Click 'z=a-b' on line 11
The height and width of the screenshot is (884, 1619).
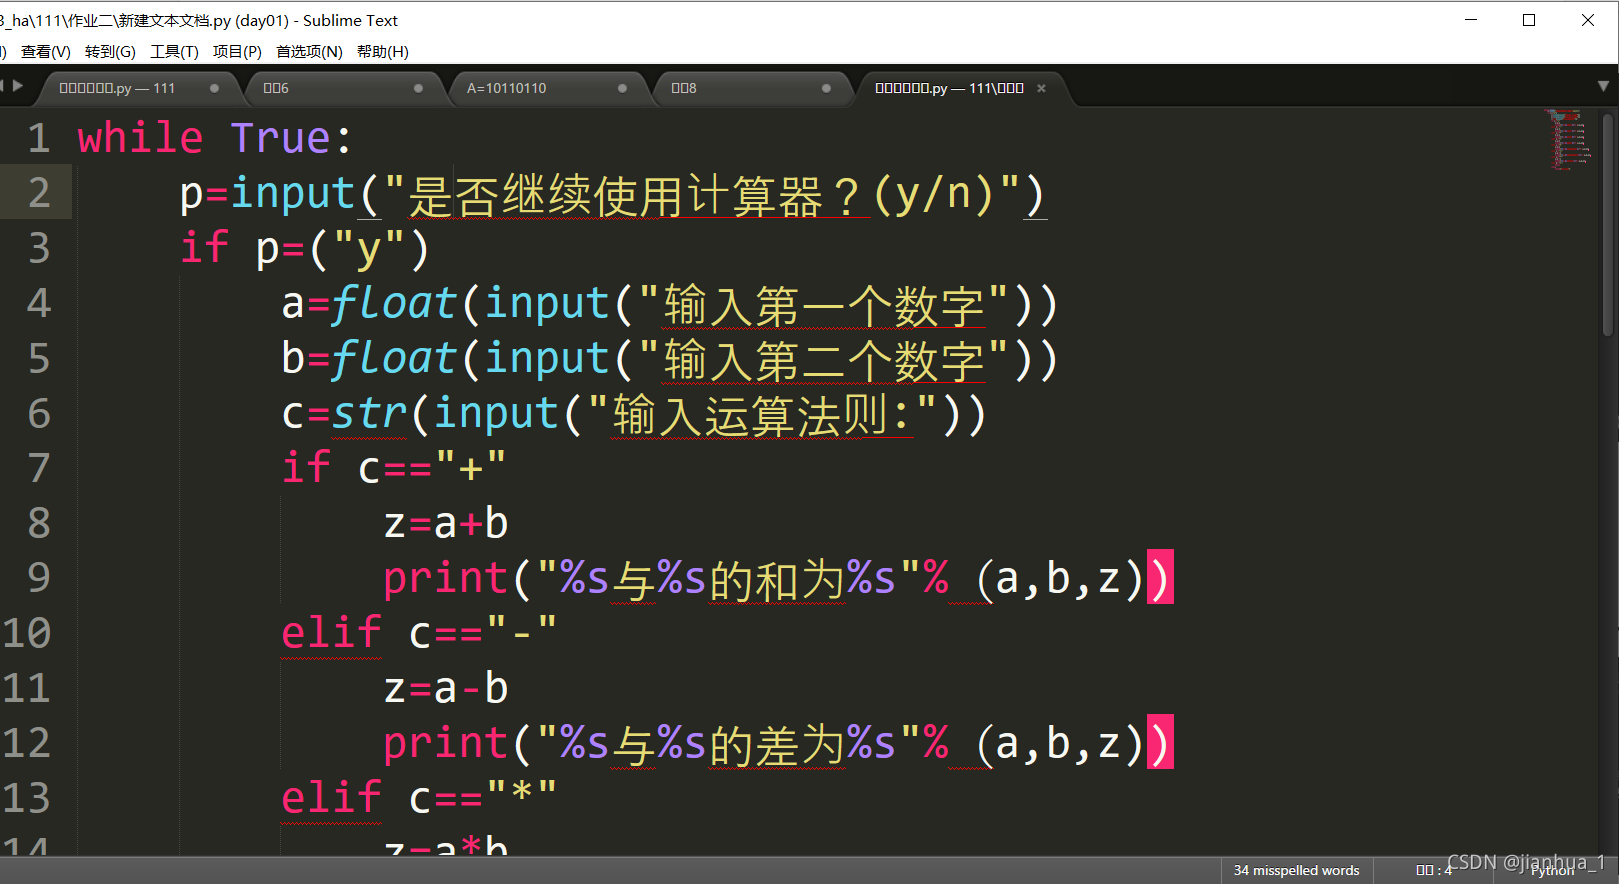pyautogui.click(x=446, y=688)
